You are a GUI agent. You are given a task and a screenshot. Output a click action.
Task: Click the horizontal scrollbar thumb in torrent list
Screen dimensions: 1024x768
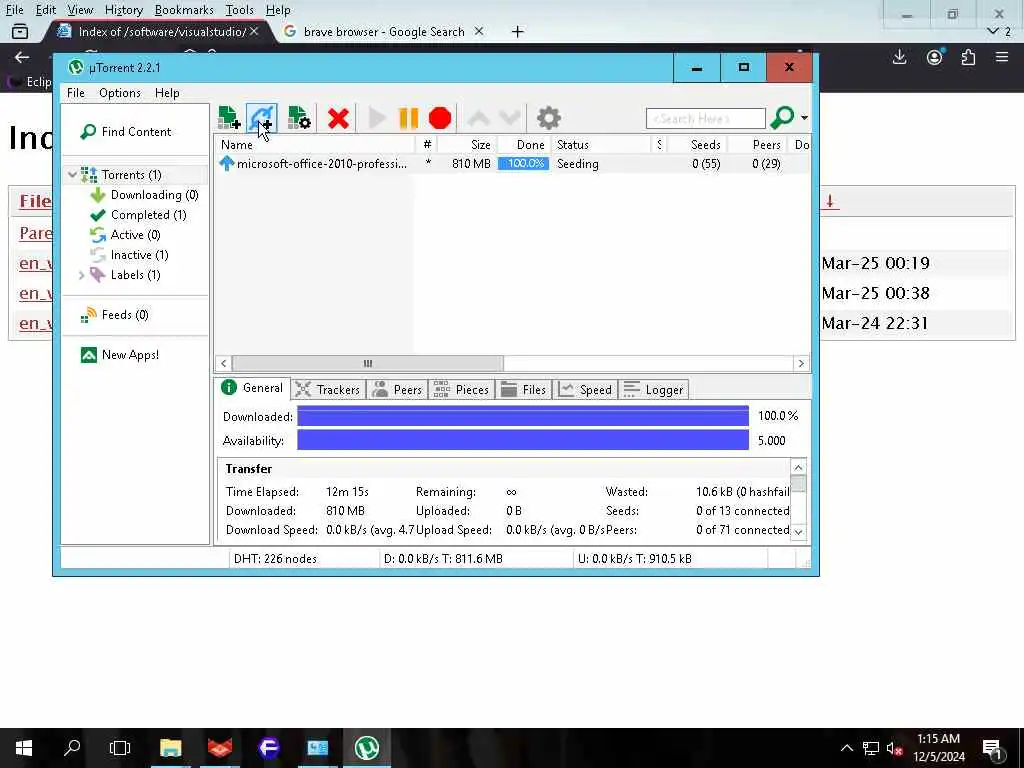[368, 363]
